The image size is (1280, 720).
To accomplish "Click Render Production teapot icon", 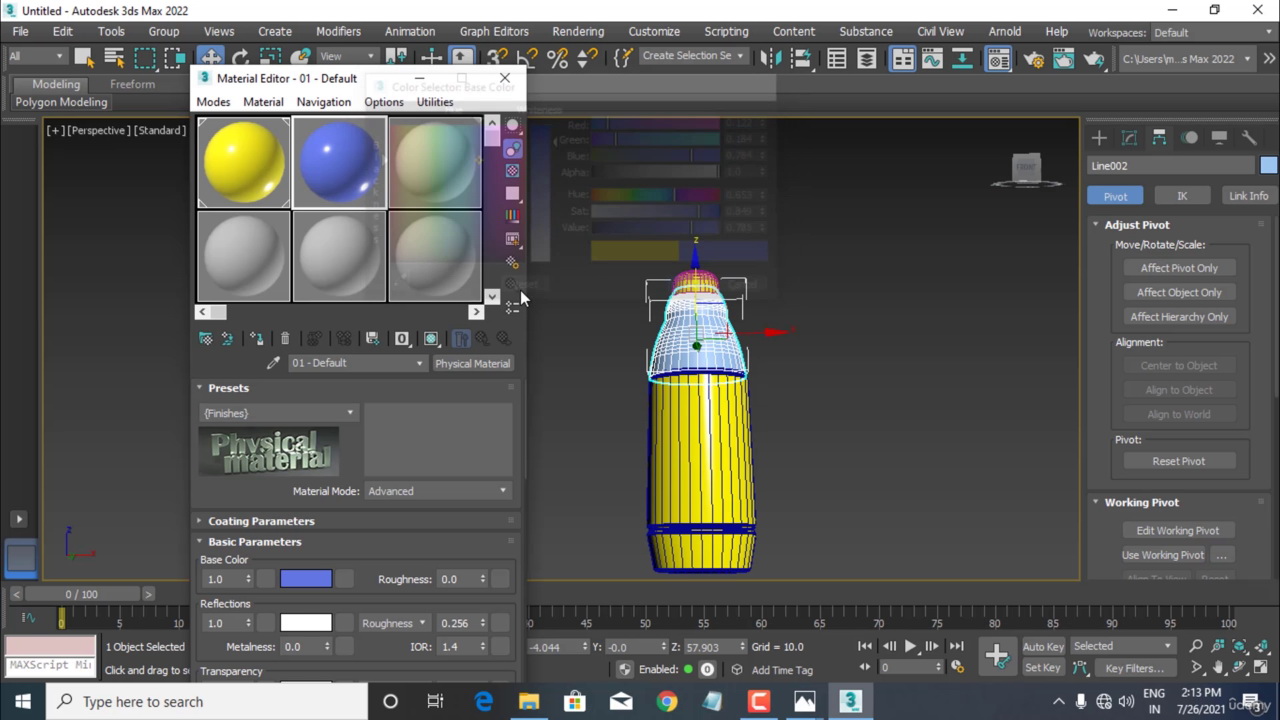I will click(1094, 59).
